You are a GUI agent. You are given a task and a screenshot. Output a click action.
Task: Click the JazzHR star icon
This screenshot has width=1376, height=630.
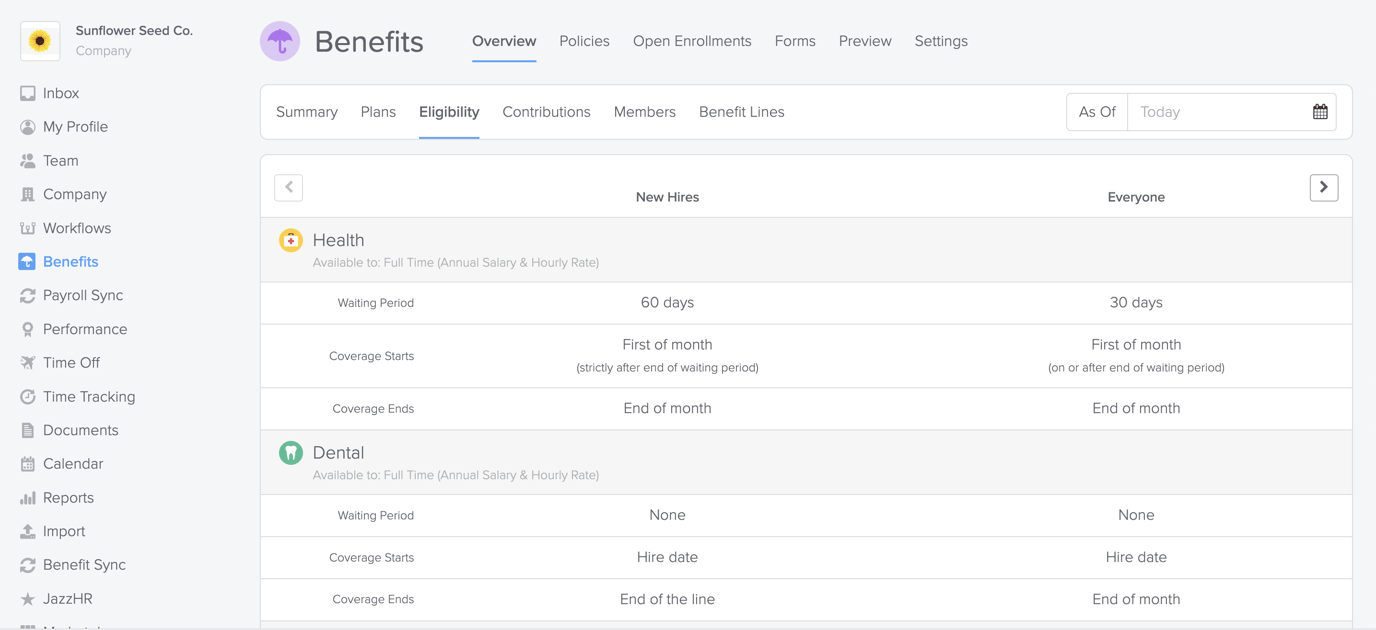[29, 598]
